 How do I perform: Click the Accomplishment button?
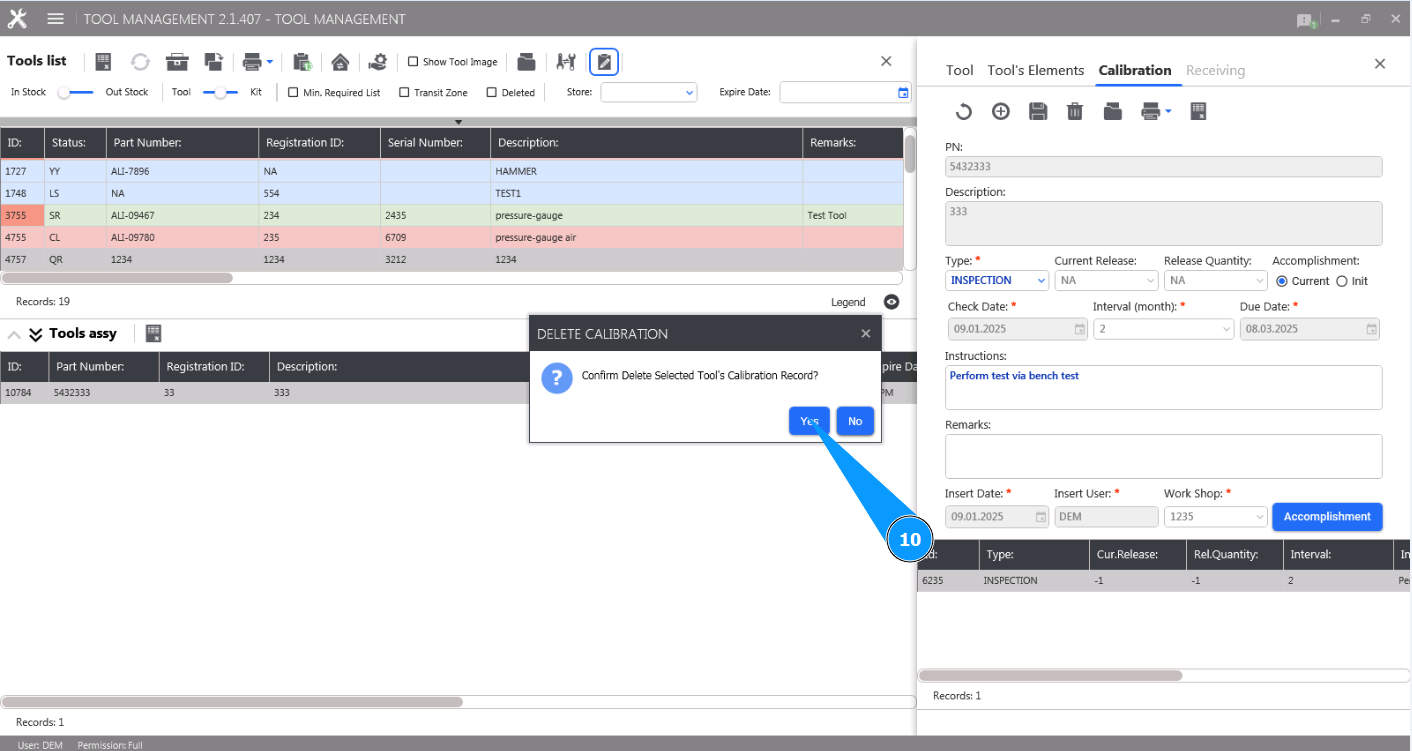(1326, 517)
